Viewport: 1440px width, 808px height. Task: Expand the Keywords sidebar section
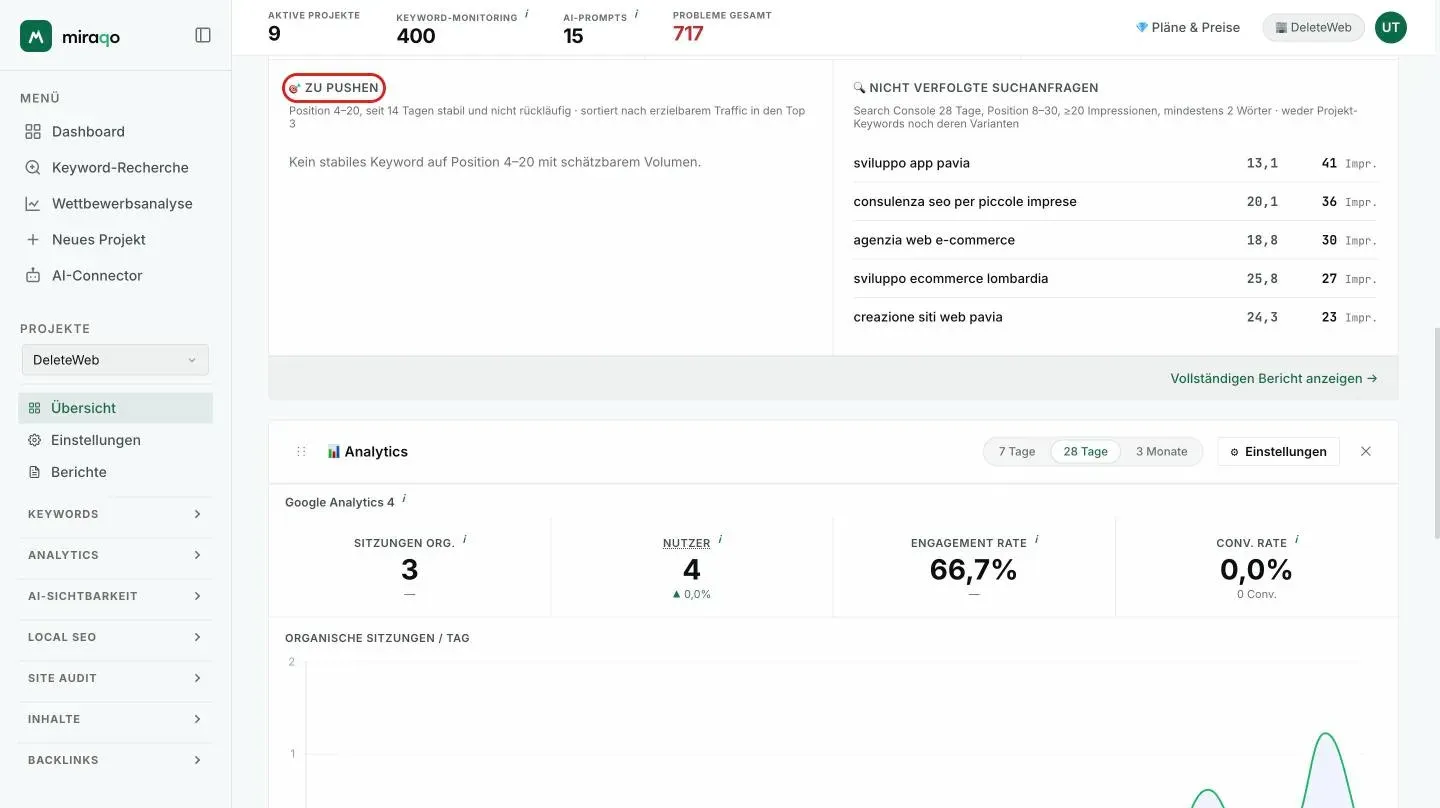pos(115,514)
